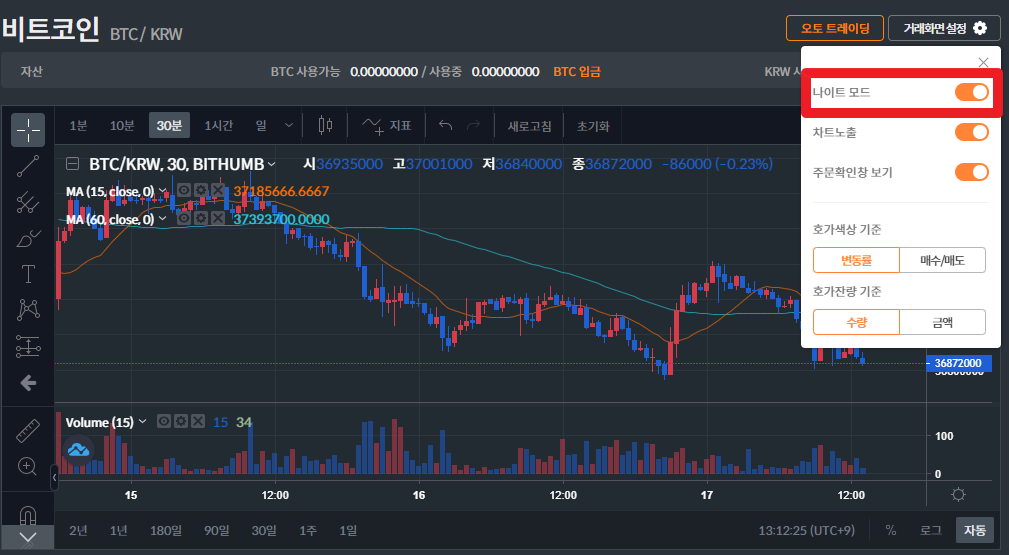Select 매수/매도 for order book color basis
Image resolution: width=1009 pixels, height=555 pixels.
click(942, 260)
